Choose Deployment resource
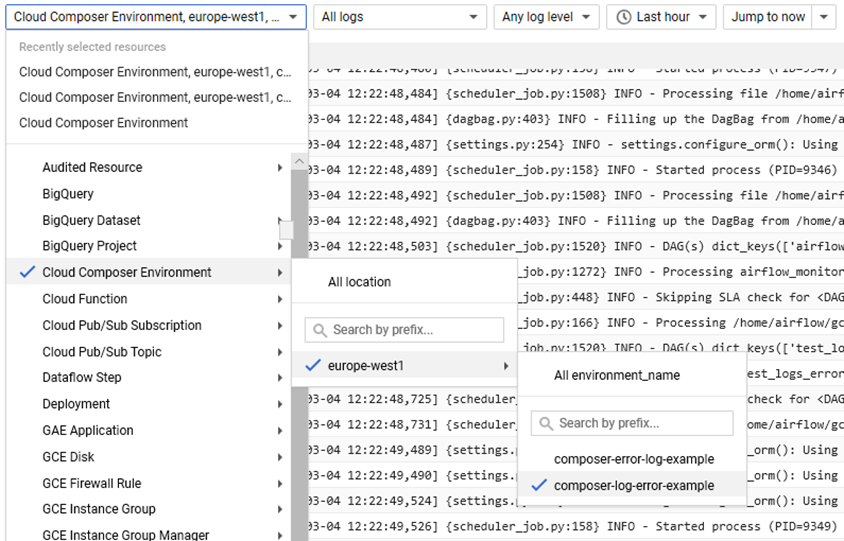 76,404
